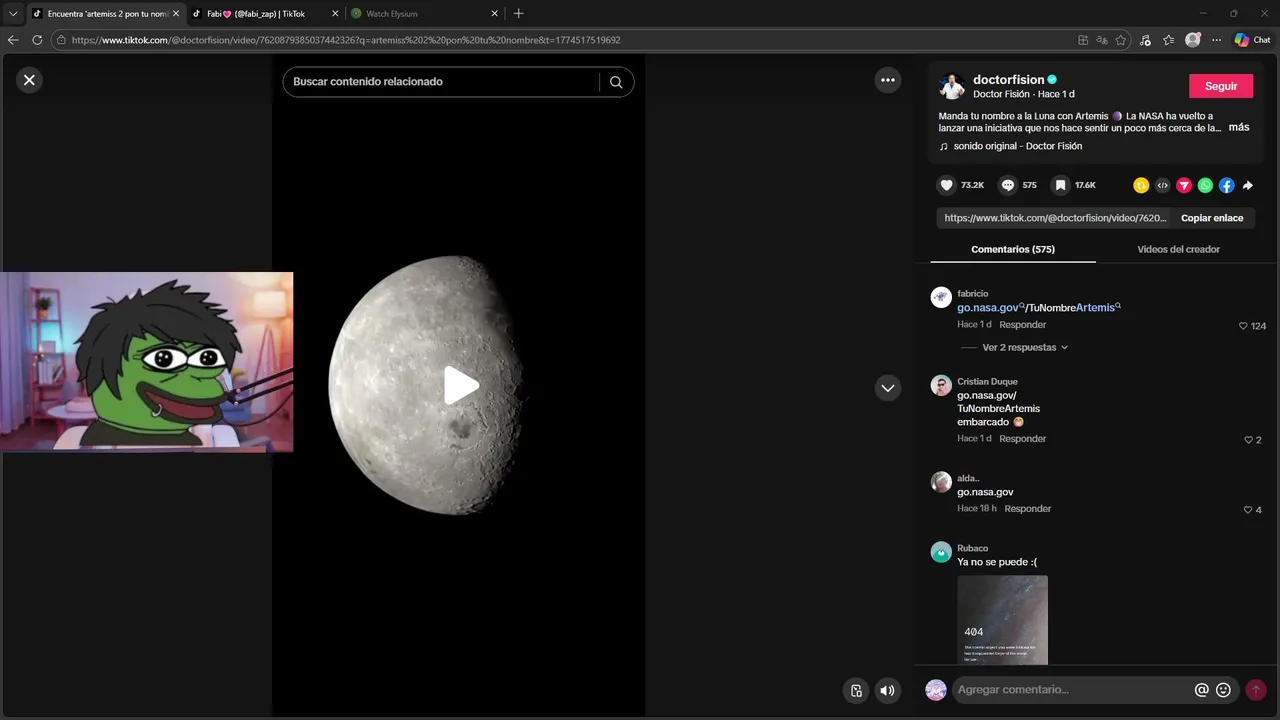Open the media control music icon in toolbar
The image size is (1280, 720).
1145,40
